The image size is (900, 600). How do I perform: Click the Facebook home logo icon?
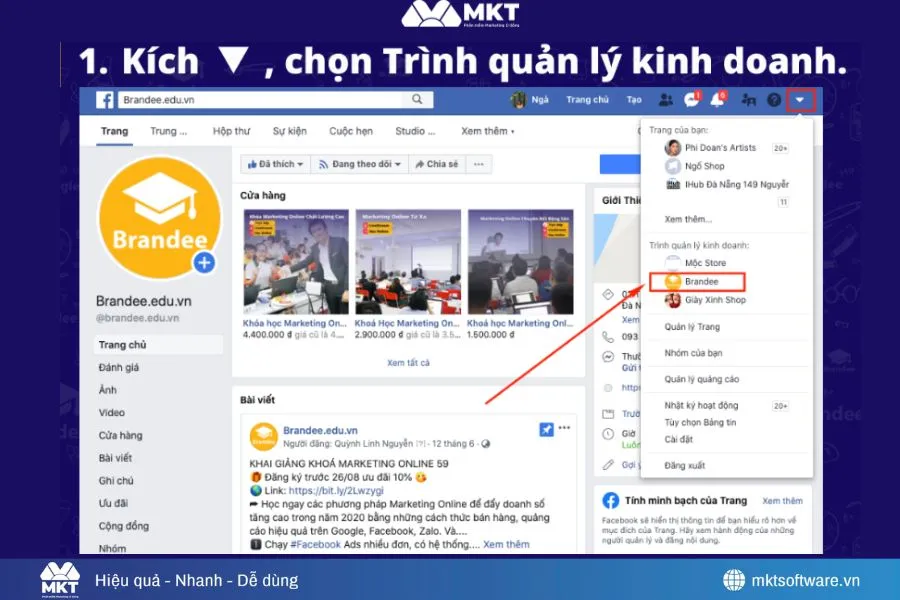click(x=105, y=99)
